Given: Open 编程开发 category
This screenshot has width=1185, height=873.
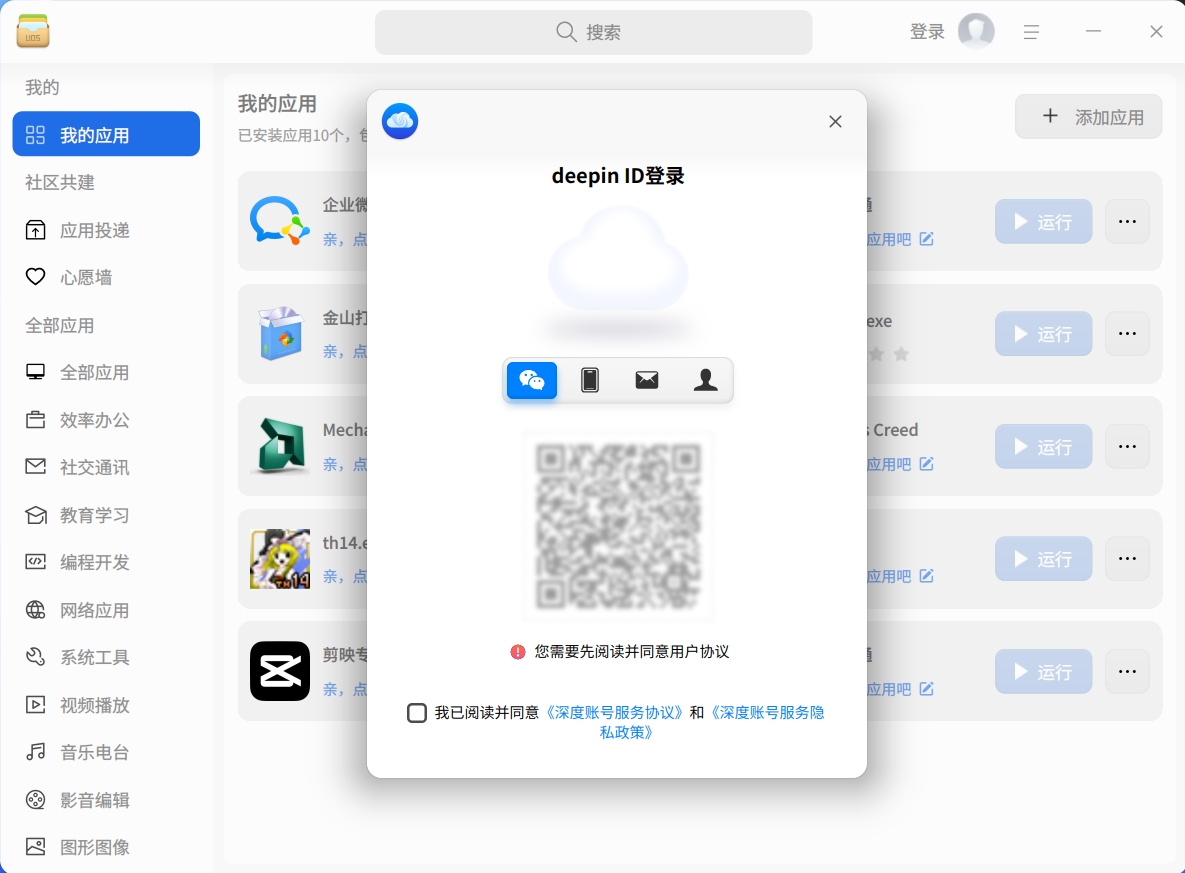Looking at the screenshot, I should (106, 562).
